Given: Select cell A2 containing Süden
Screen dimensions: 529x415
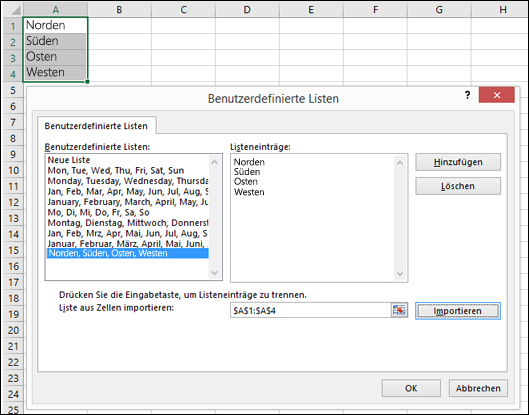Looking at the screenshot, I should coord(55,41).
